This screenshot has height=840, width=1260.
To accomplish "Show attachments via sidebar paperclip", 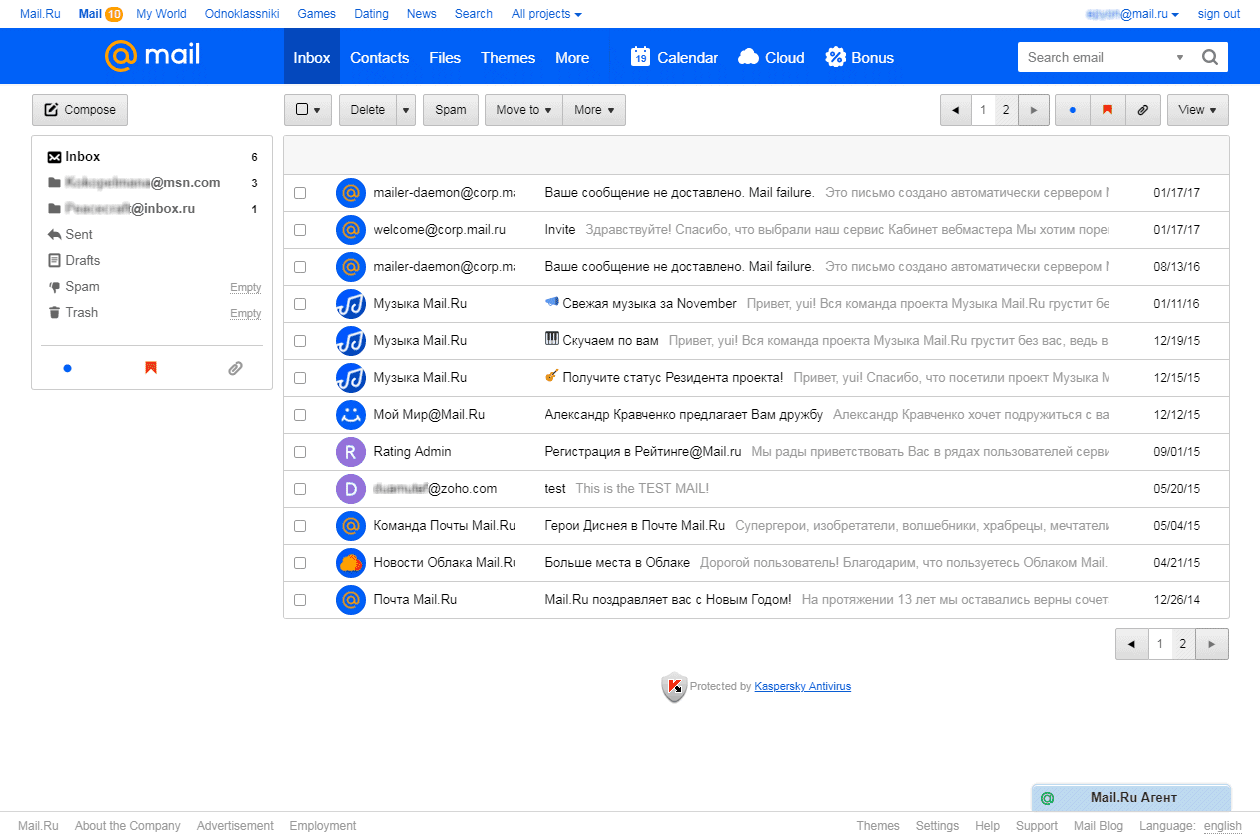I will [235, 368].
